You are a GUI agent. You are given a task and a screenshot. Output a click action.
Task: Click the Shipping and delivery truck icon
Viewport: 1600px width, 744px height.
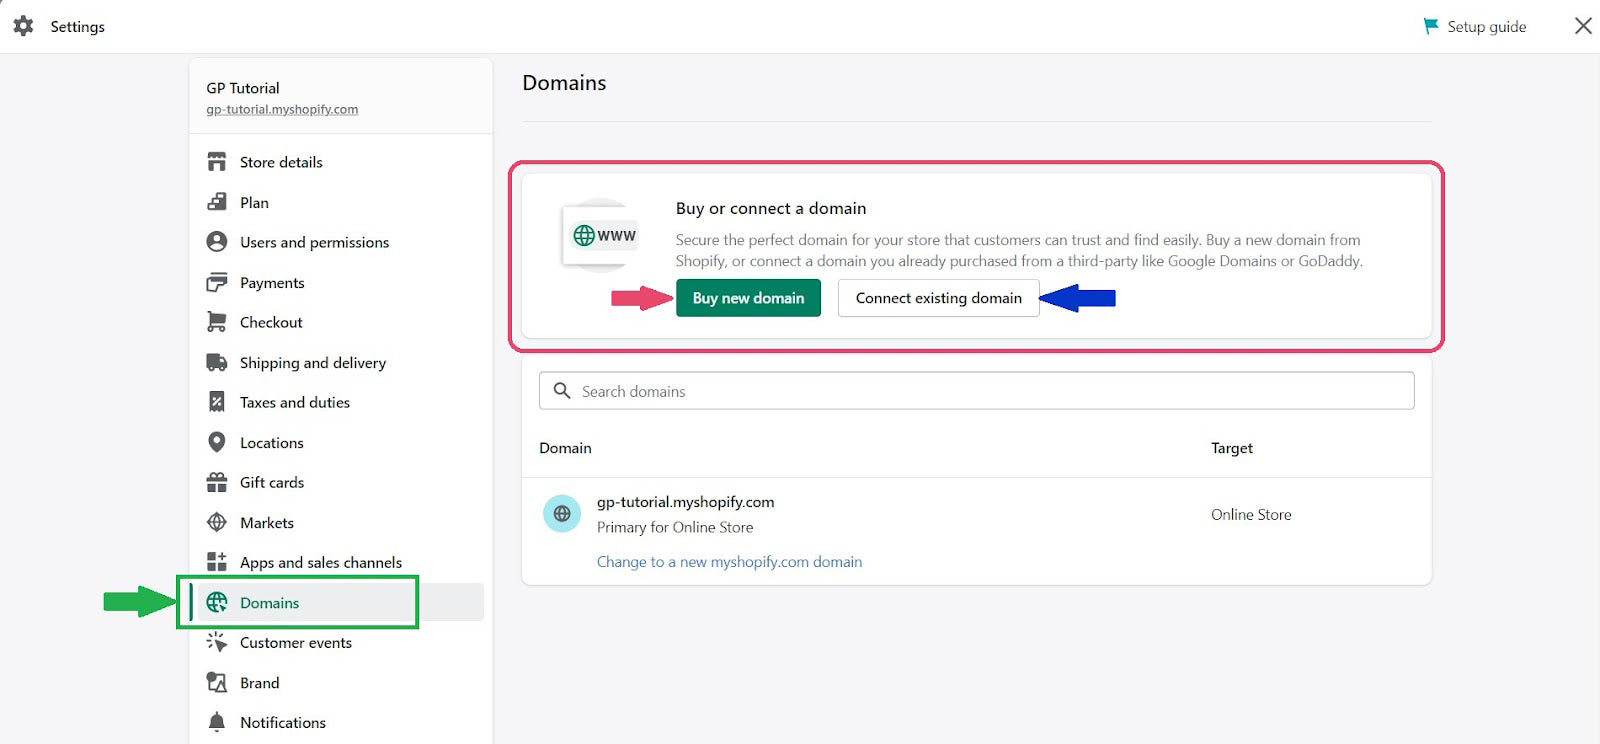pyautogui.click(x=216, y=362)
